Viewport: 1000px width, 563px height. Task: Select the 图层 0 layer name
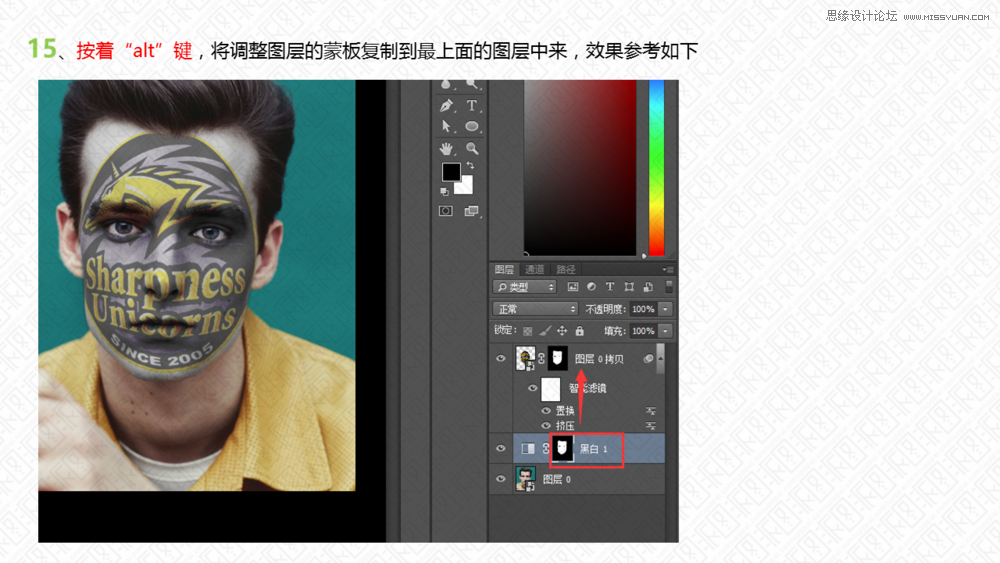[x=557, y=479]
